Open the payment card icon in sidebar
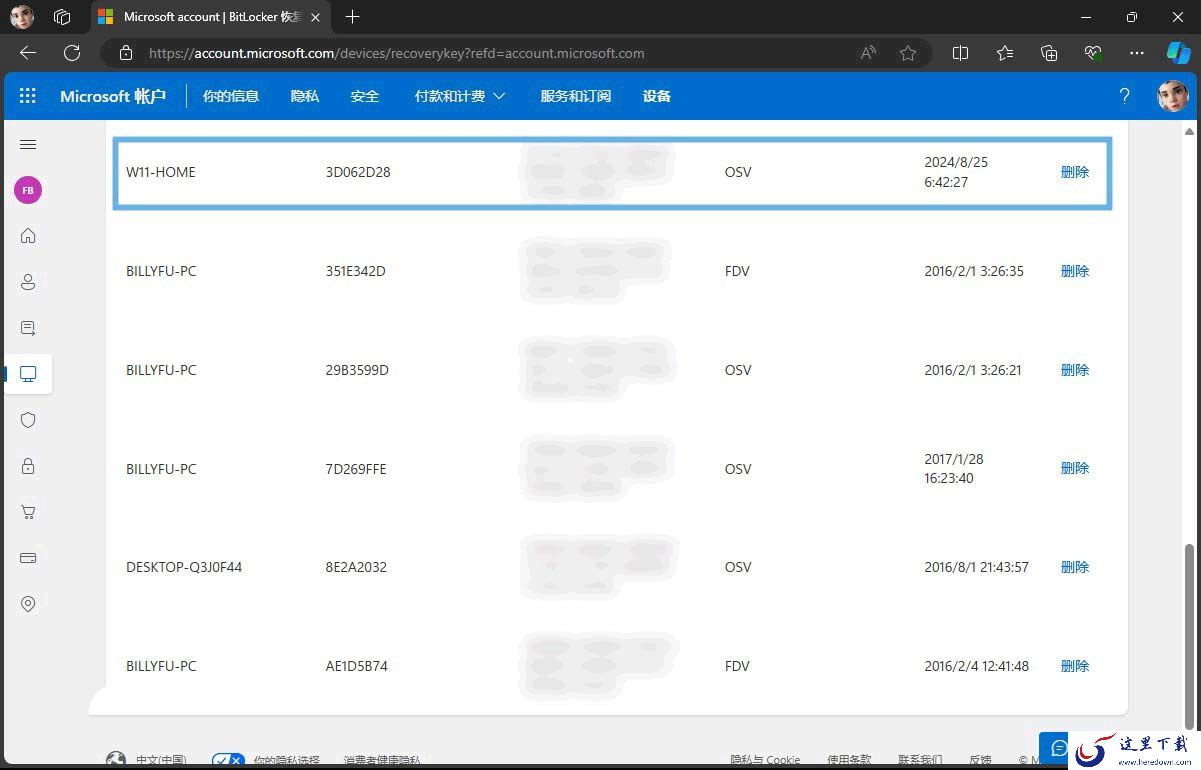The image size is (1201, 770). pos(28,558)
